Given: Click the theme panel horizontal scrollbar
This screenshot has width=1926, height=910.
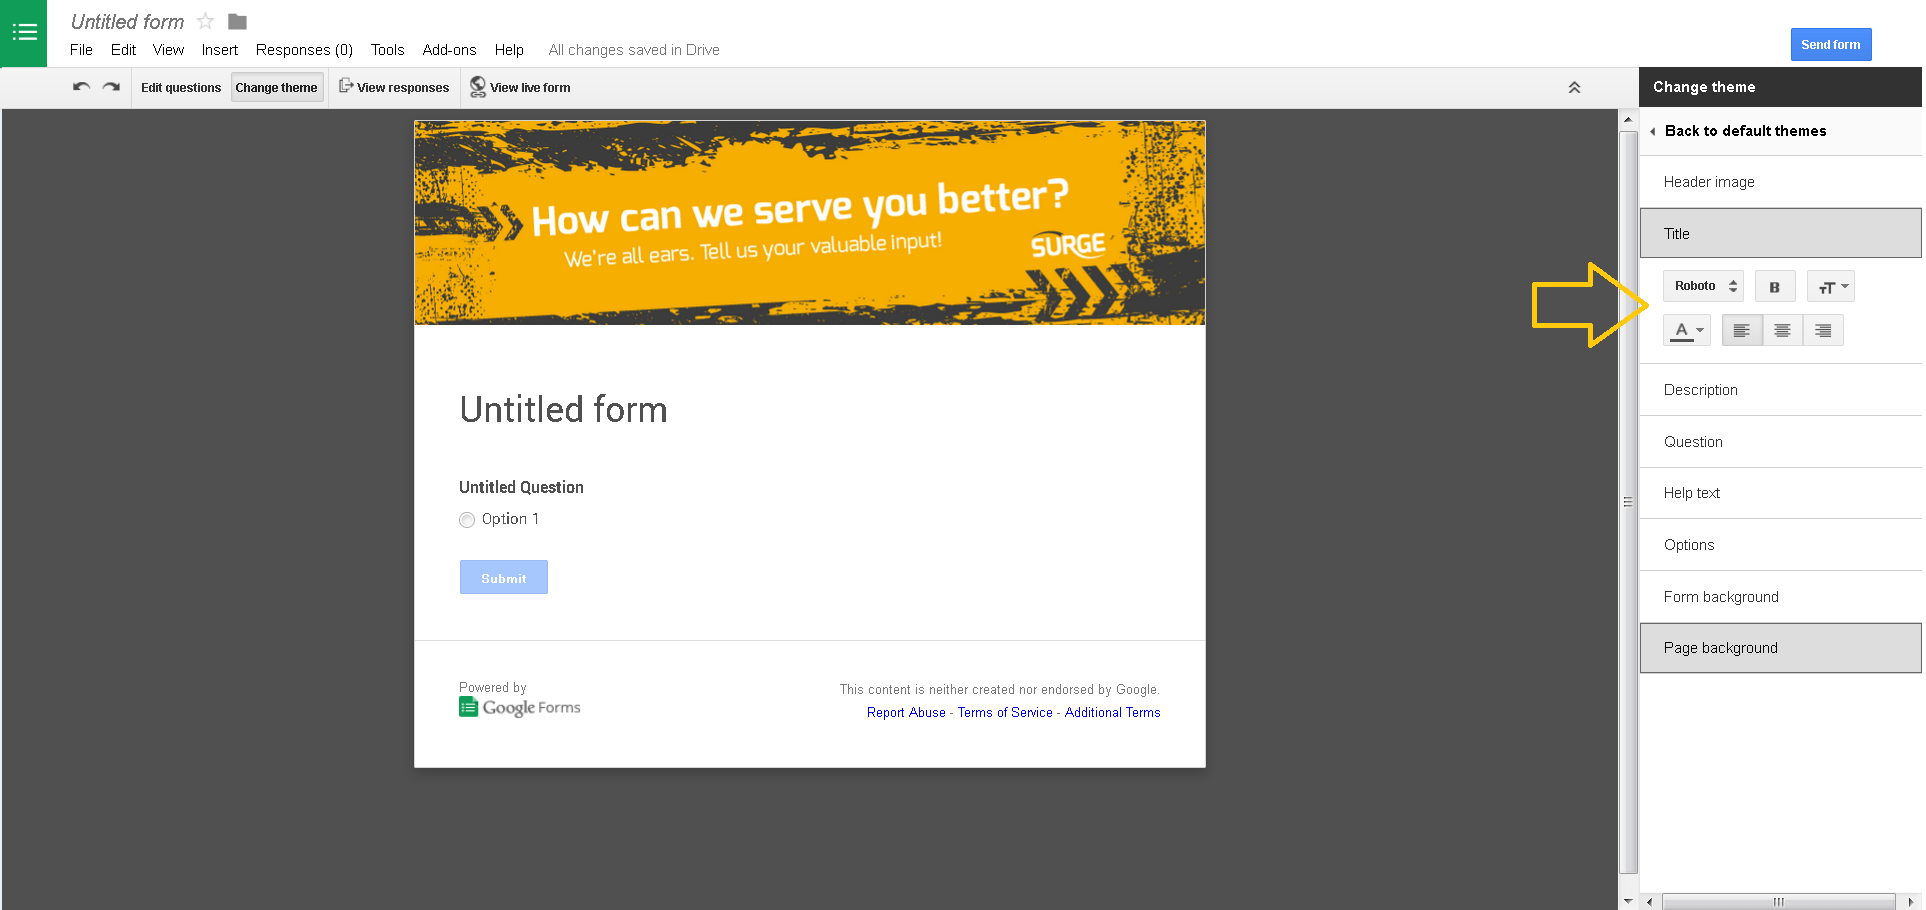Looking at the screenshot, I should (x=1779, y=901).
